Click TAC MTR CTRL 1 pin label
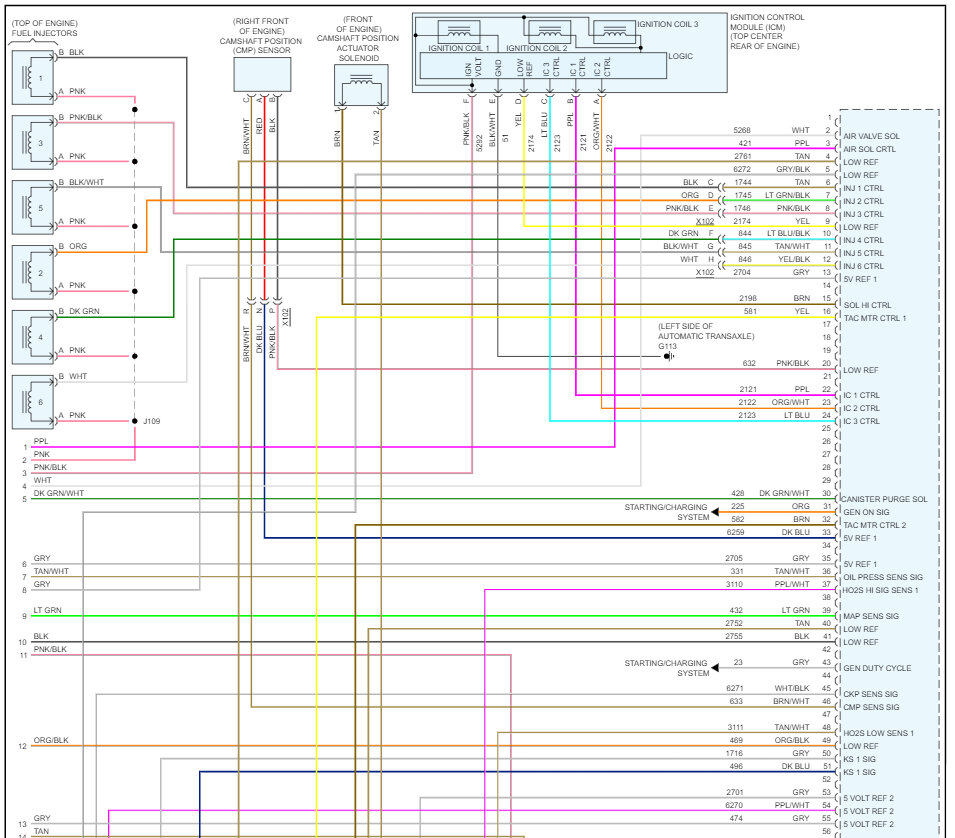Viewport: 955px width, 838px height. pos(875,318)
